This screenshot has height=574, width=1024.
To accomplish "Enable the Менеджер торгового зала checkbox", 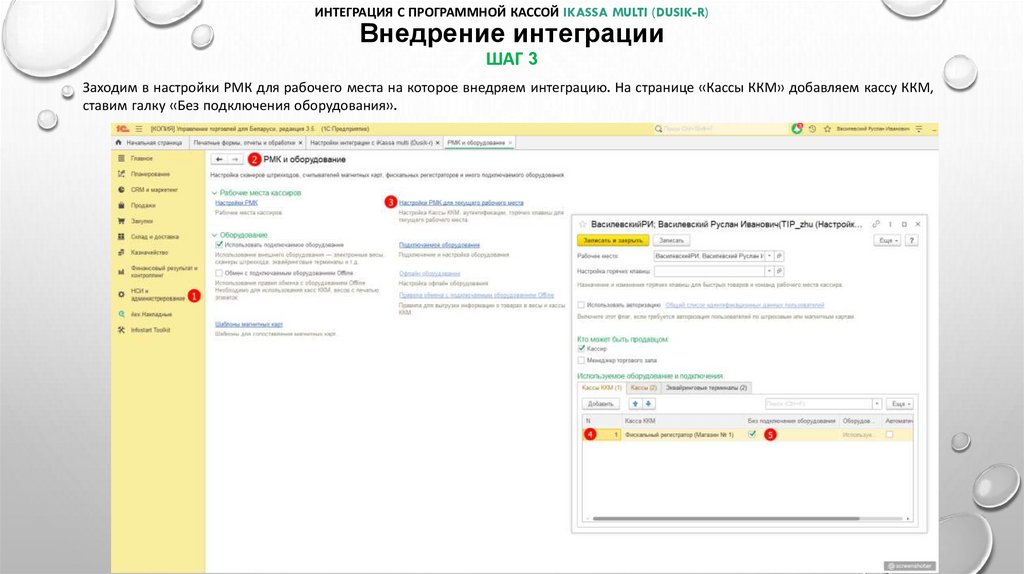I will [x=581, y=360].
